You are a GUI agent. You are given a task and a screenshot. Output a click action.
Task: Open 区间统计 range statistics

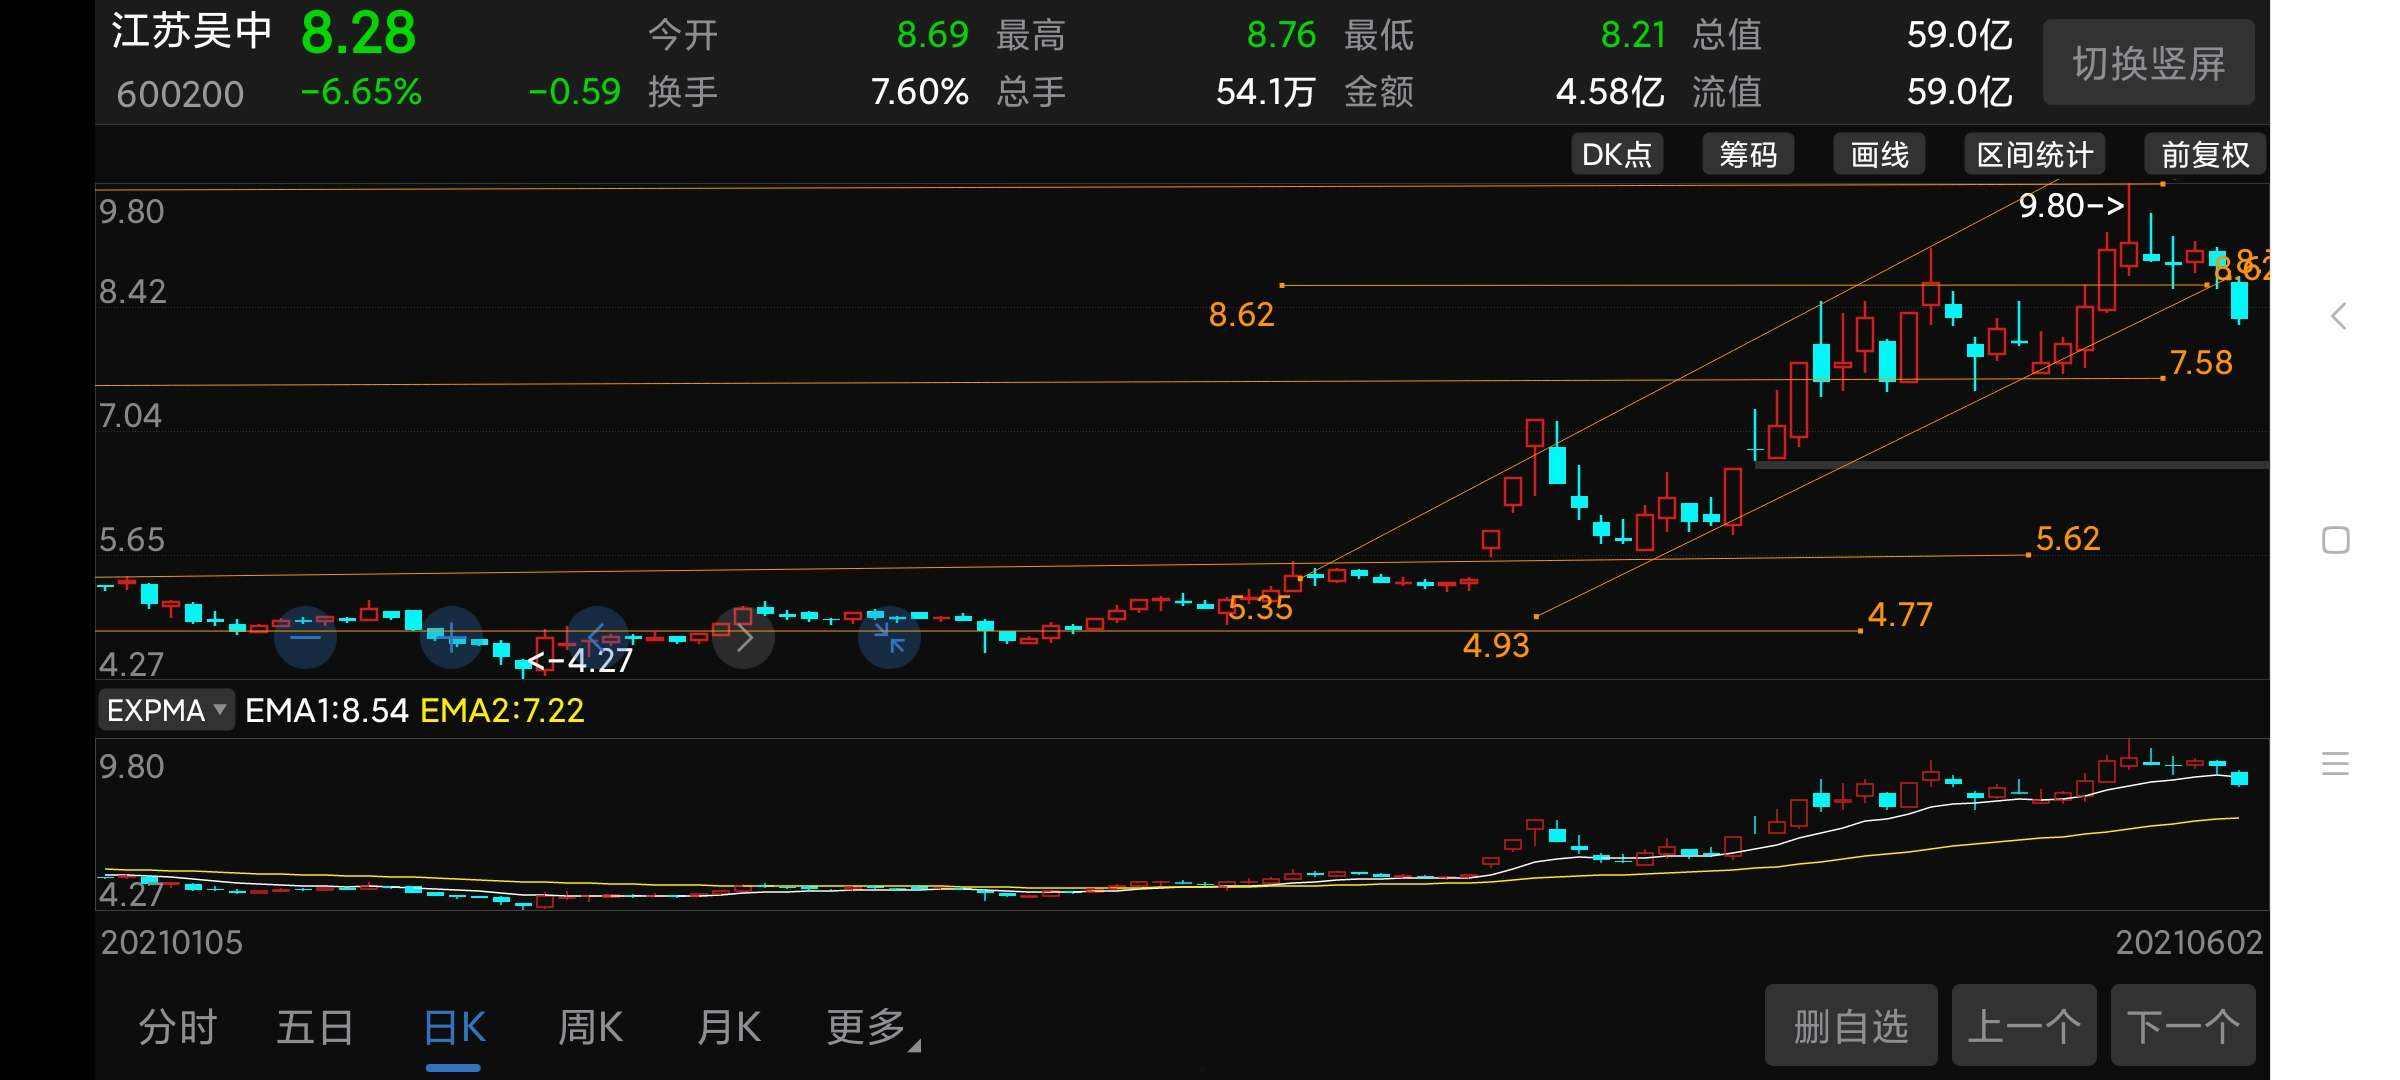tap(2035, 154)
